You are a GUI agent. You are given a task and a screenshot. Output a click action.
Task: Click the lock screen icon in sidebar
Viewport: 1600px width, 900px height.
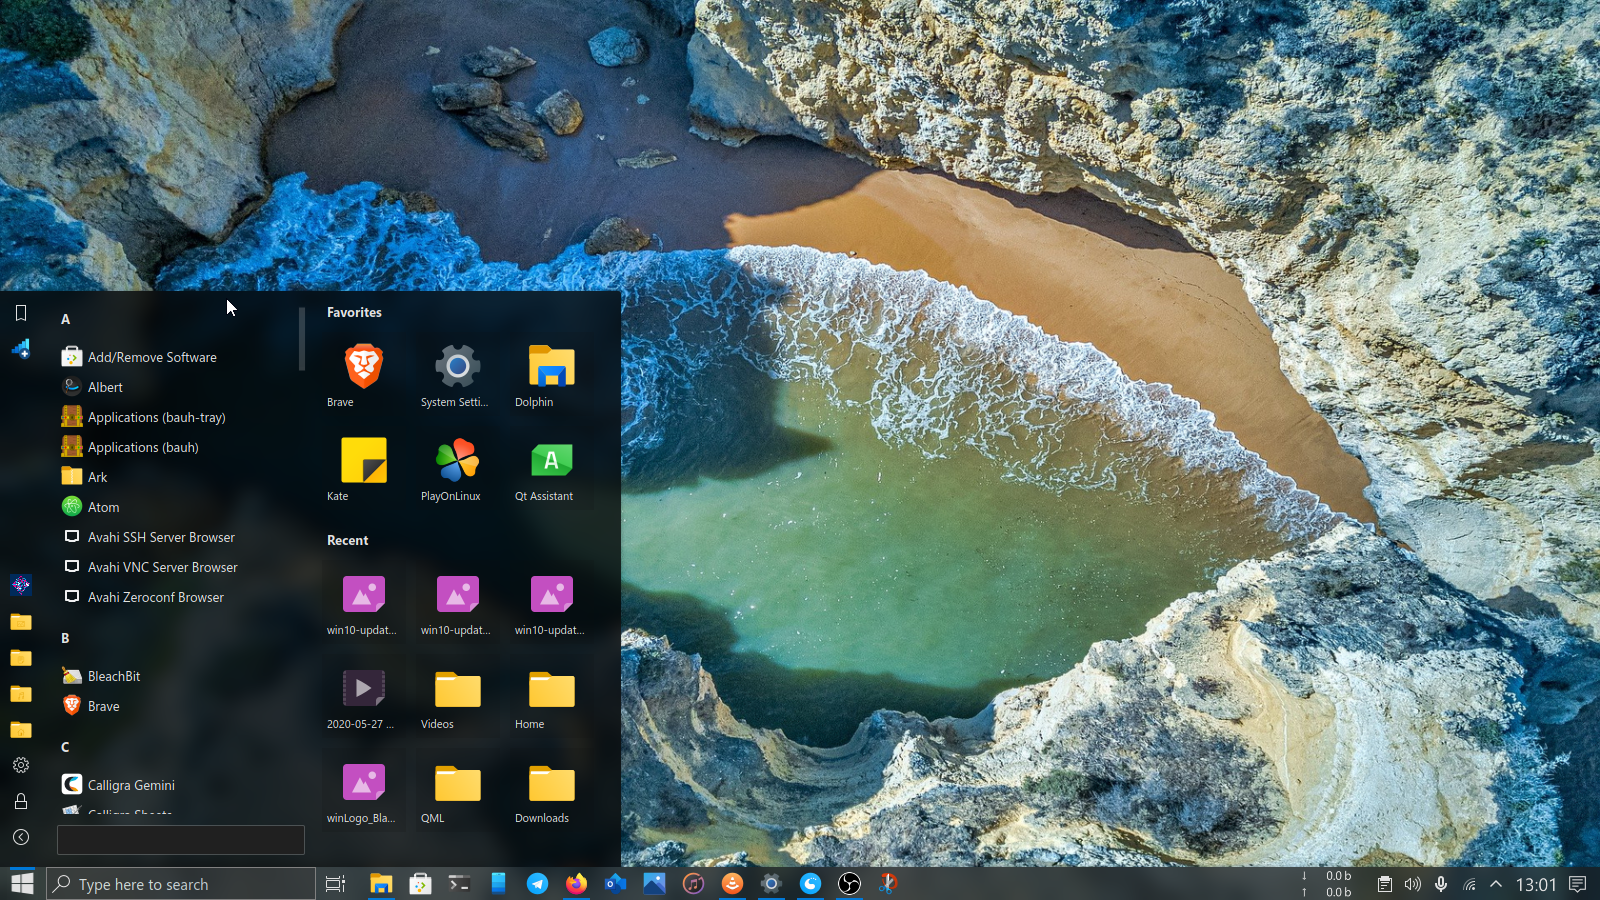[x=21, y=801]
